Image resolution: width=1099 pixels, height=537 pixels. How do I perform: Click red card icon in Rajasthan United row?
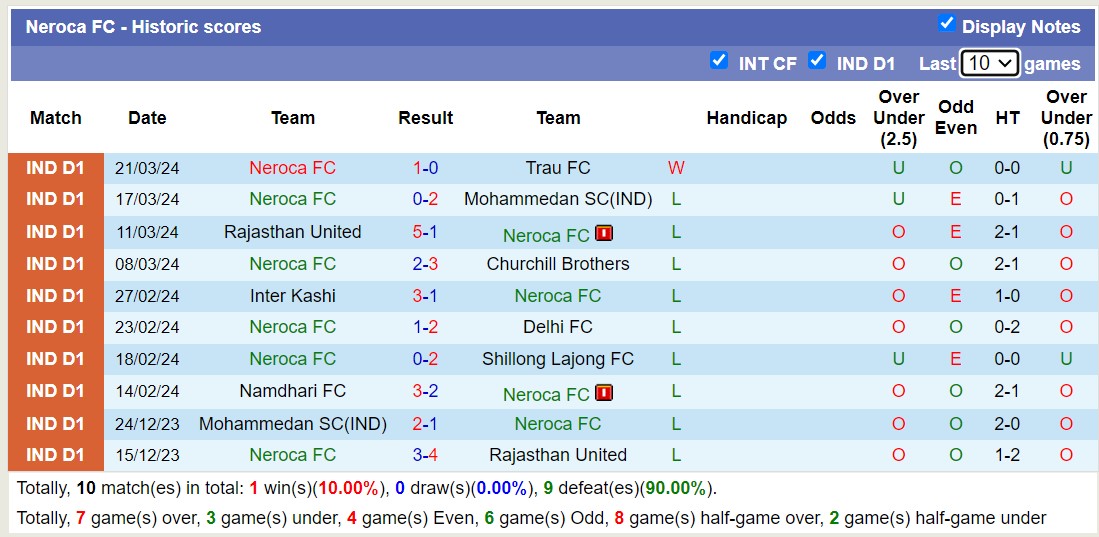[x=603, y=234]
